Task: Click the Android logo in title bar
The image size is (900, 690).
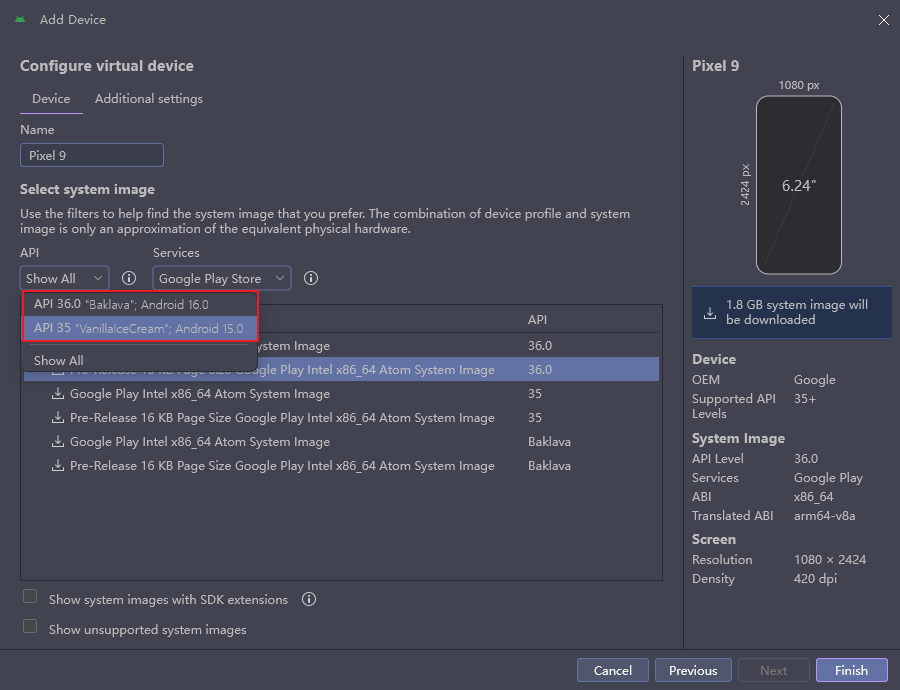Action: (20, 19)
